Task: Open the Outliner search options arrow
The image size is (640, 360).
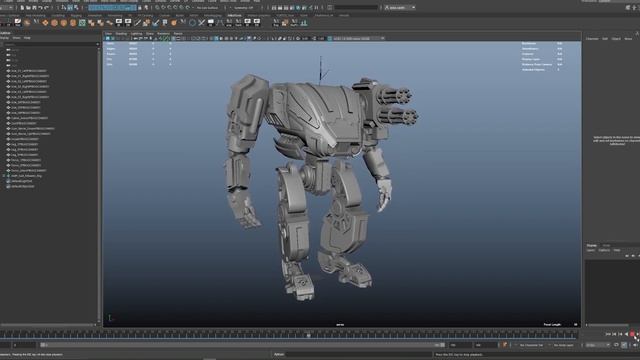Action: [97, 44]
